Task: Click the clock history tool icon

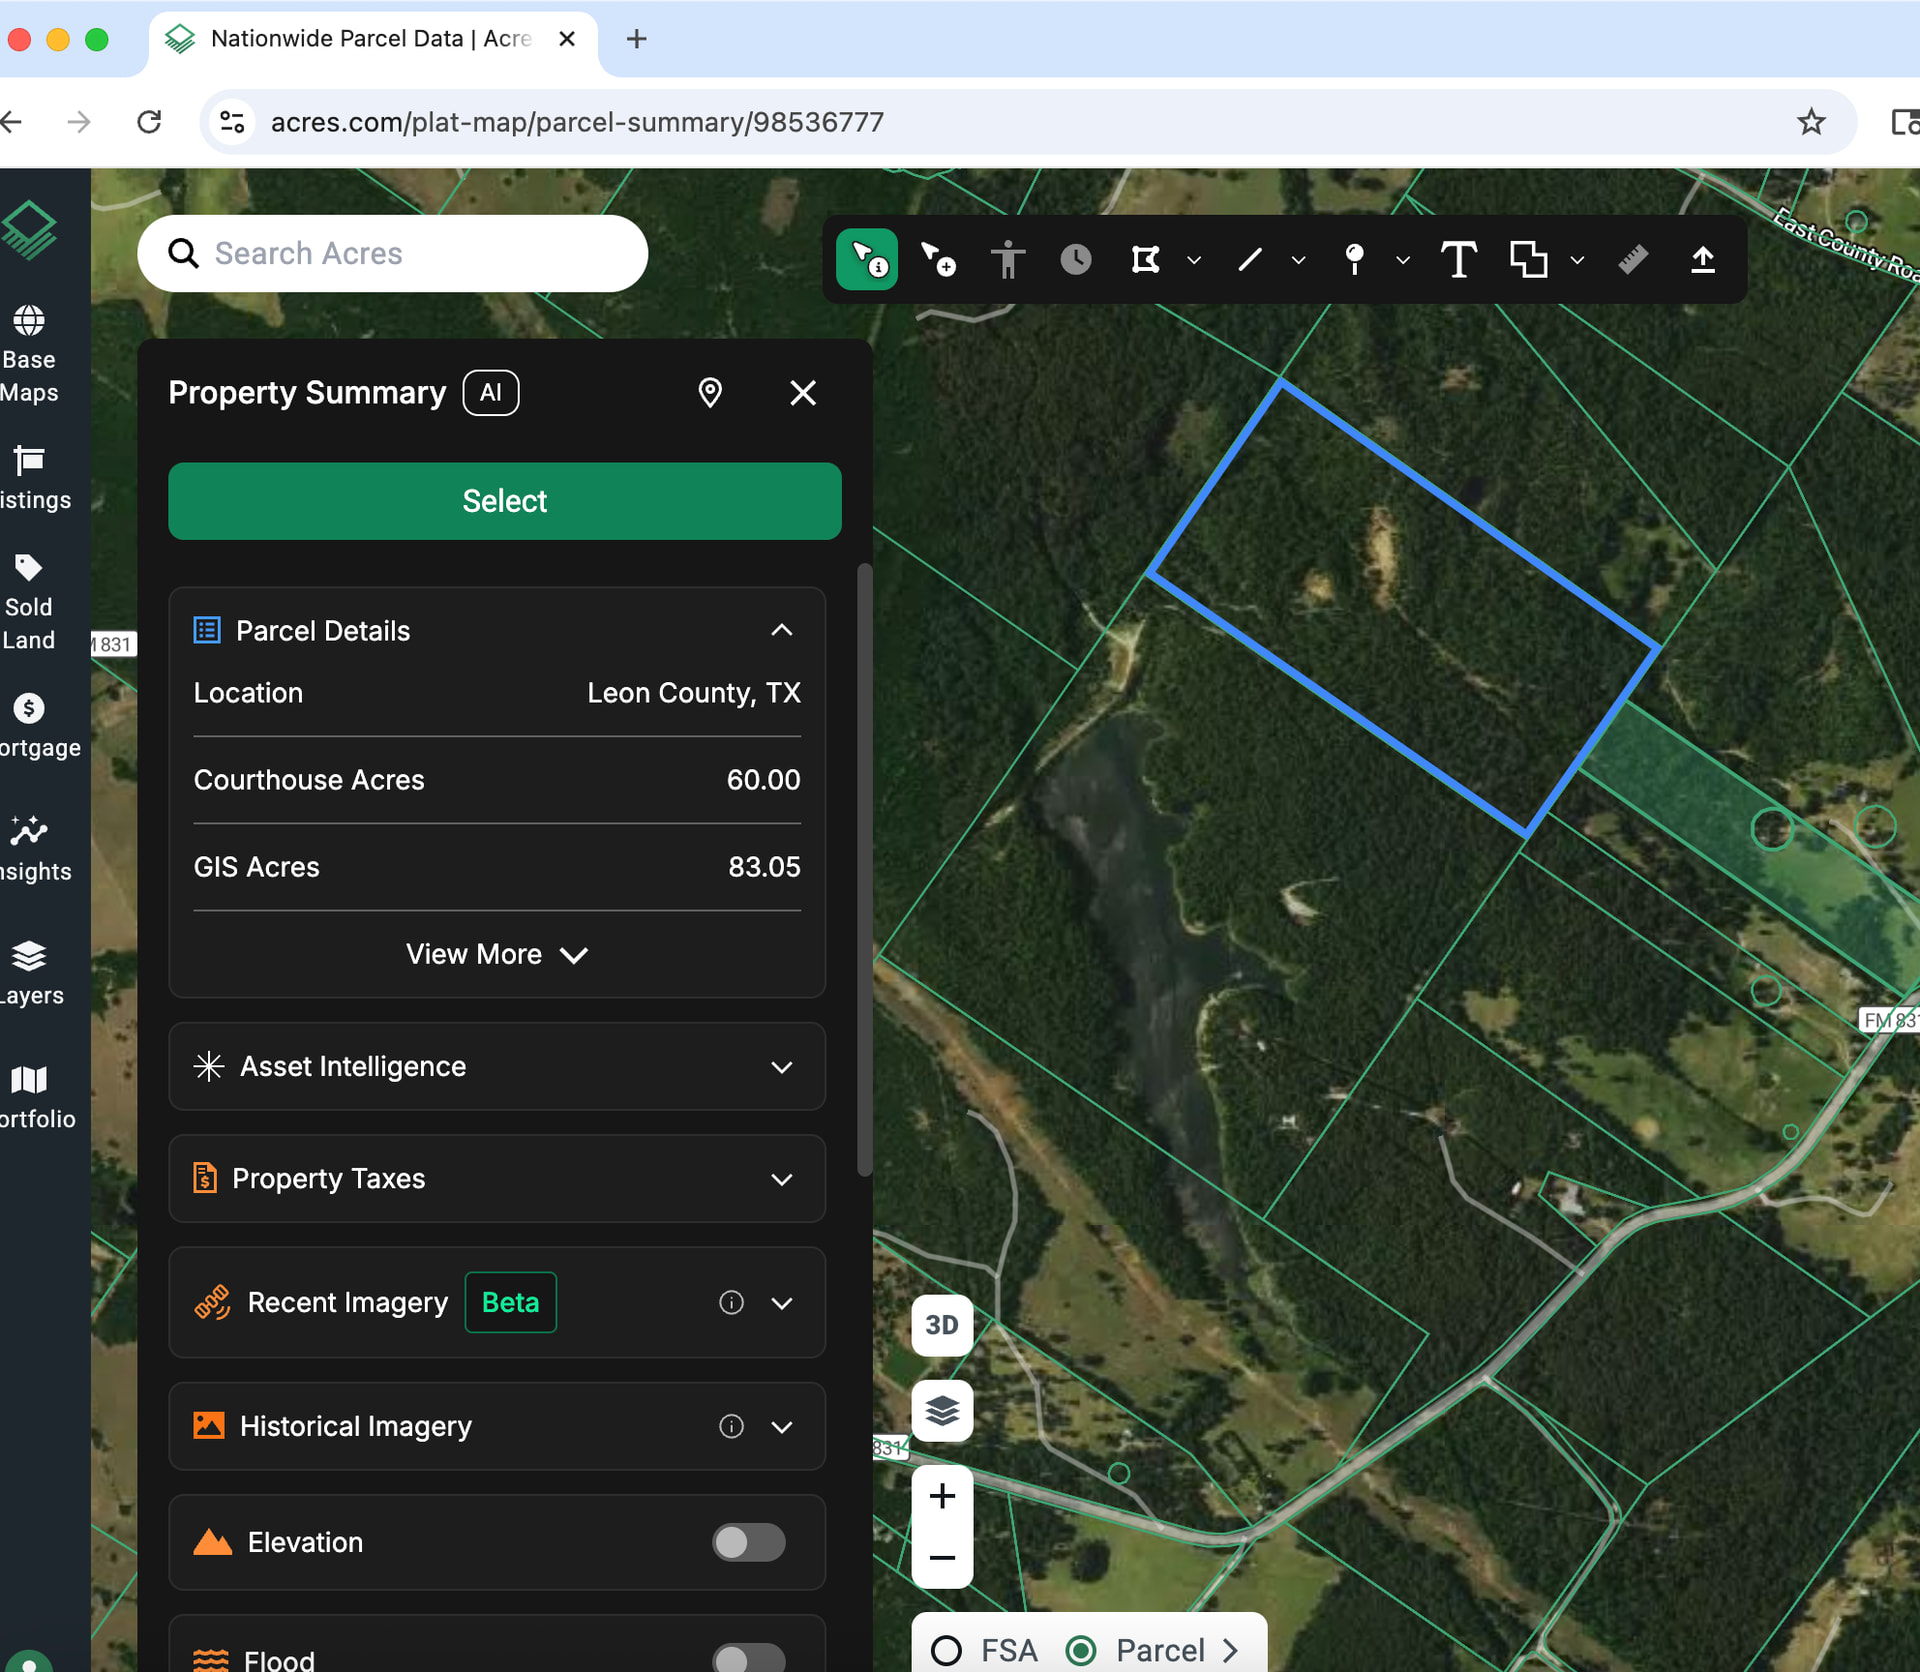Action: point(1075,260)
